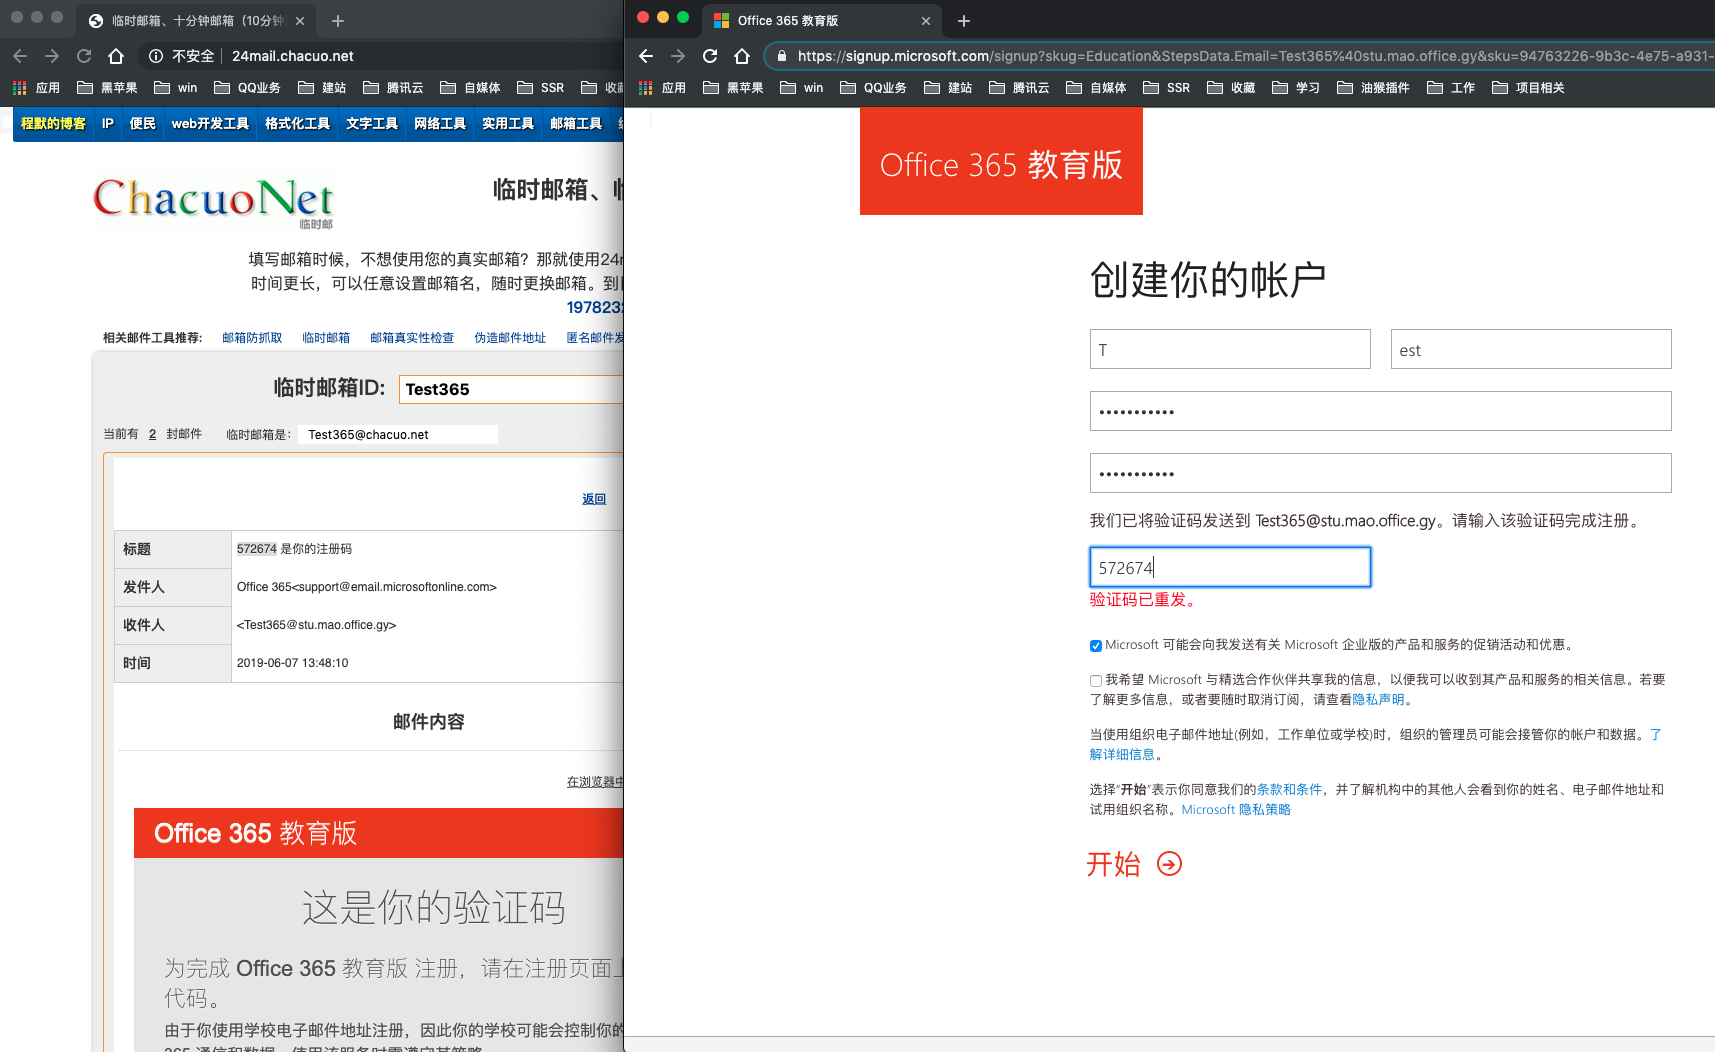Open 实用工具 menu
This screenshot has width=1715, height=1052.
click(x=508, y=124)
